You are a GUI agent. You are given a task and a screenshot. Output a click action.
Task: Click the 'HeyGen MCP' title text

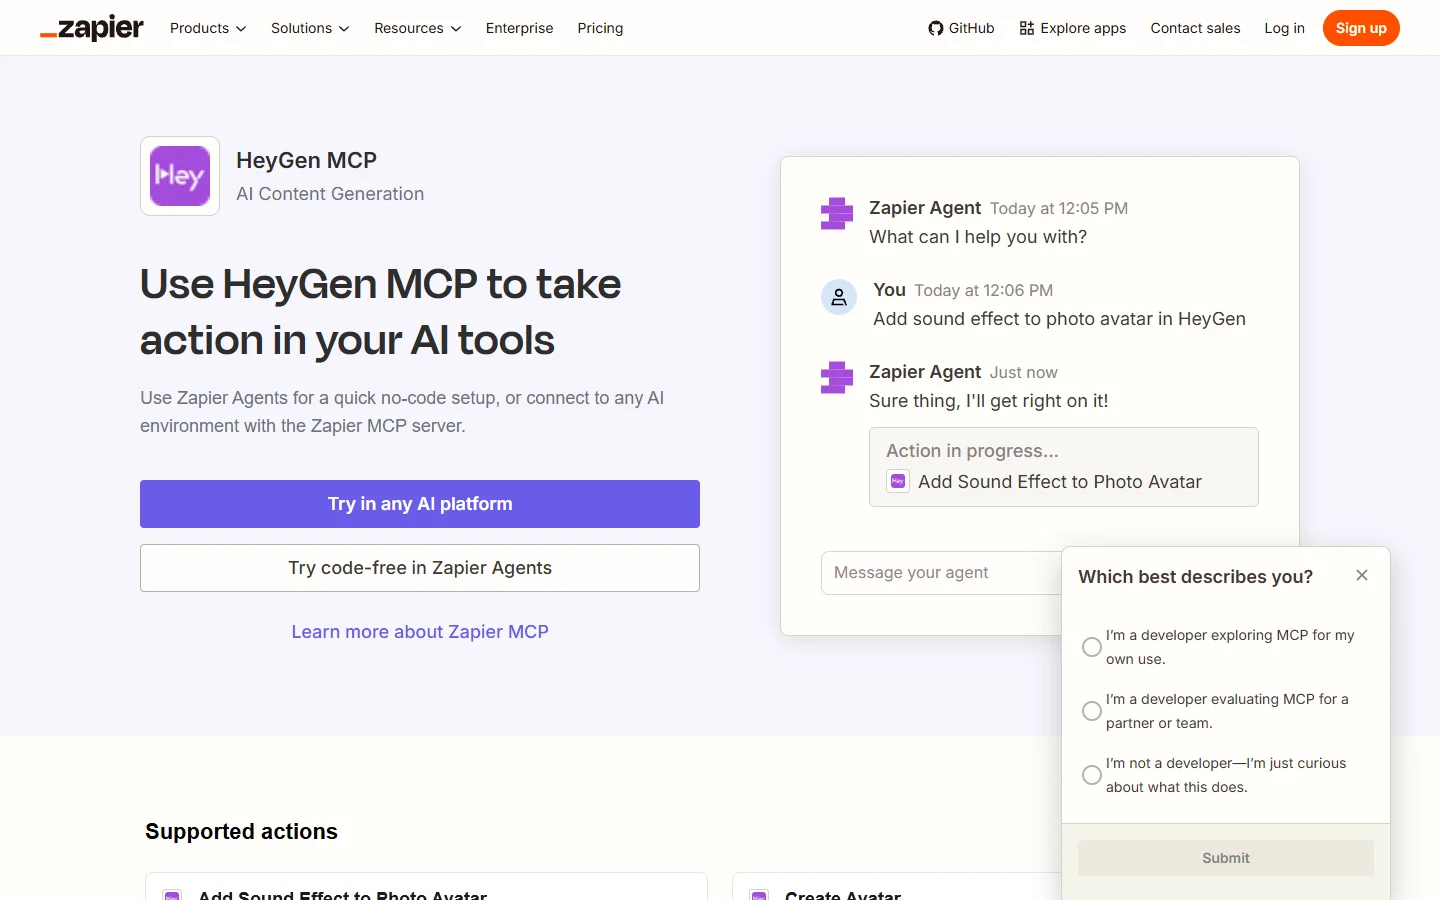coord(306,160)
